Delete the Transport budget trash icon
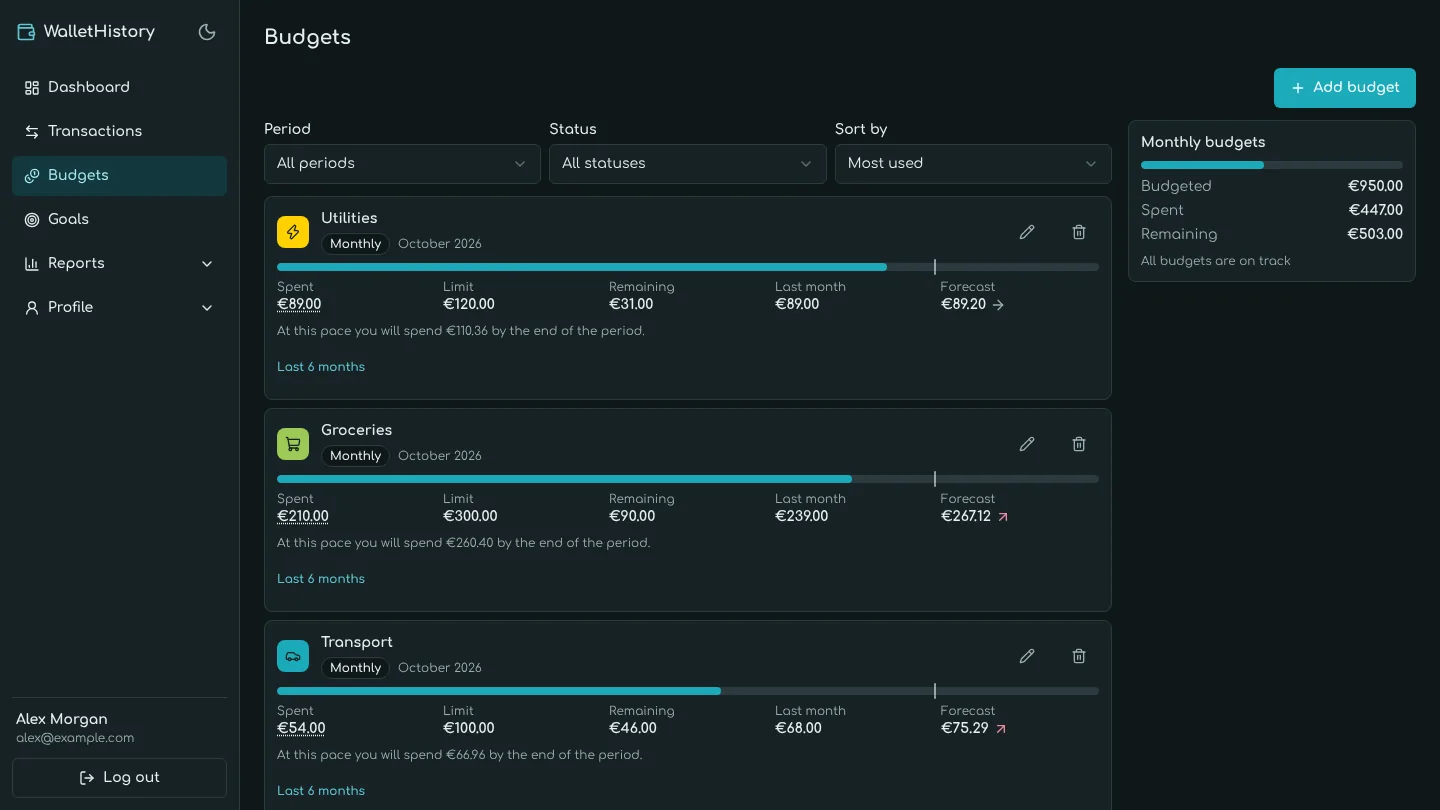The height and width of the screenshot is (810, 1440). pyautogui.click(x=1079, y=656)
